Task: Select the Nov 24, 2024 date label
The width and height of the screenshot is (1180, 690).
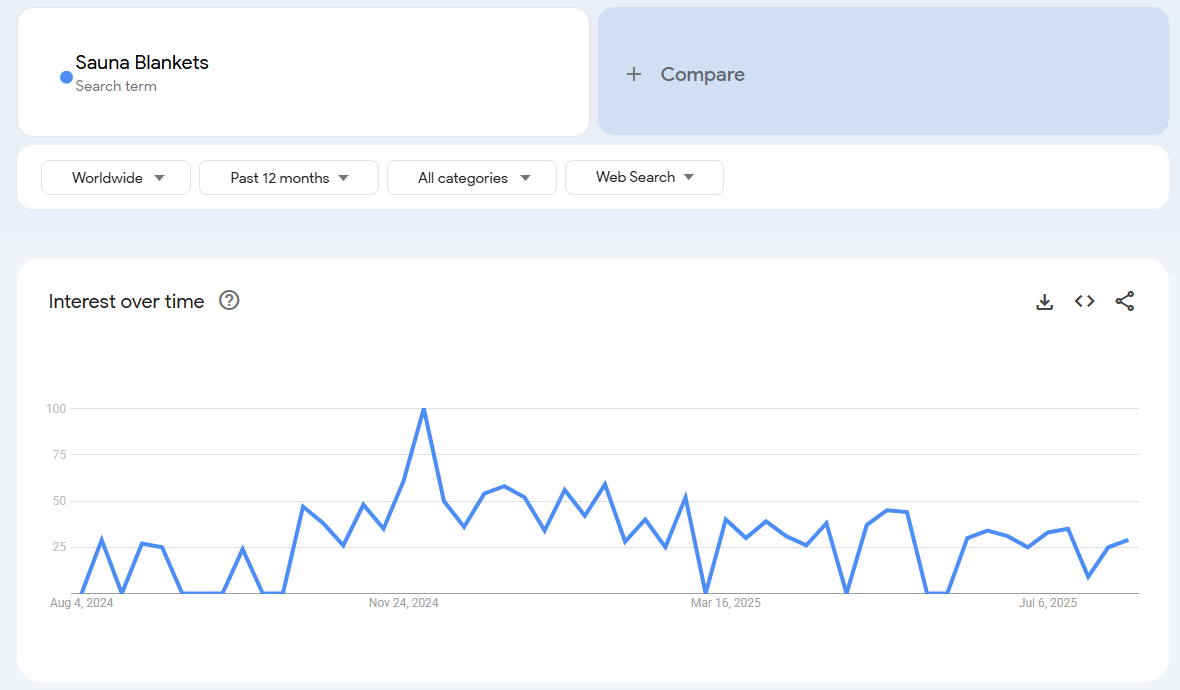Action: [404, 603]
